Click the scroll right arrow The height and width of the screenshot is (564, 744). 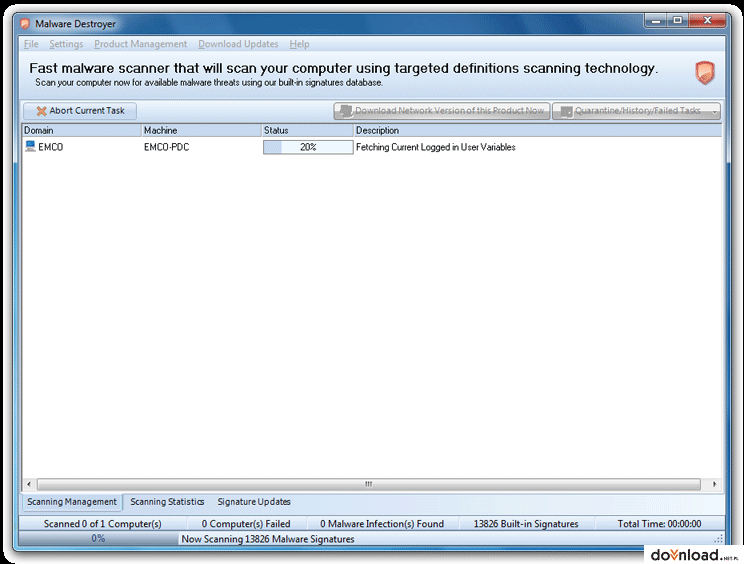(714, 484)
